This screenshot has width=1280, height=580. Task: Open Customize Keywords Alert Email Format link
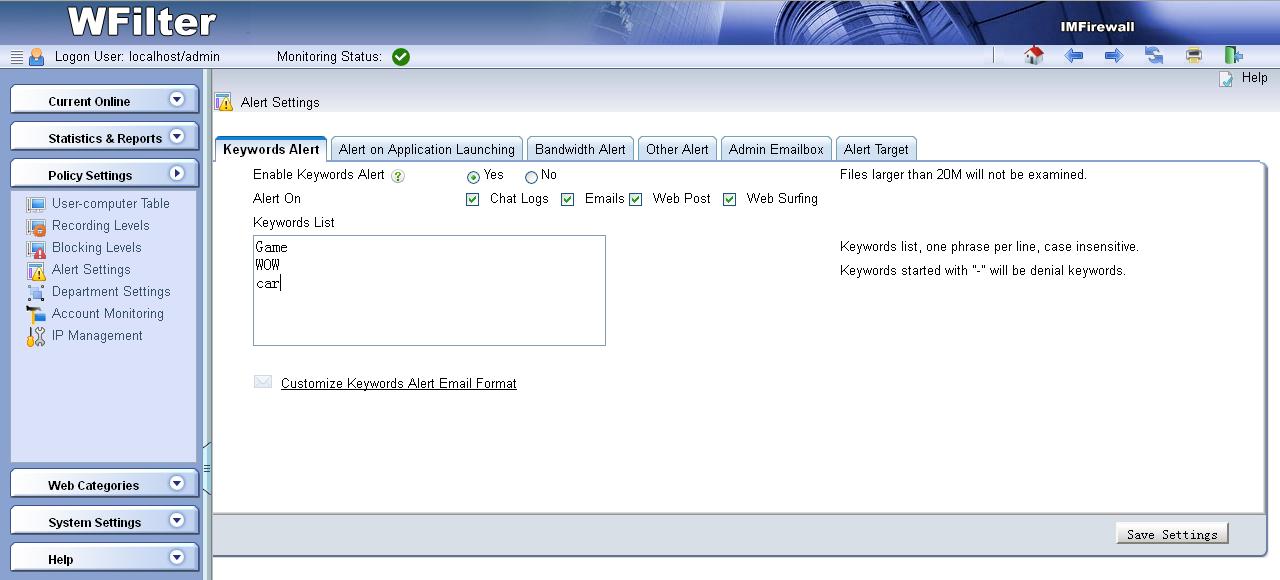pyautogui.click(x=398, y=383)
